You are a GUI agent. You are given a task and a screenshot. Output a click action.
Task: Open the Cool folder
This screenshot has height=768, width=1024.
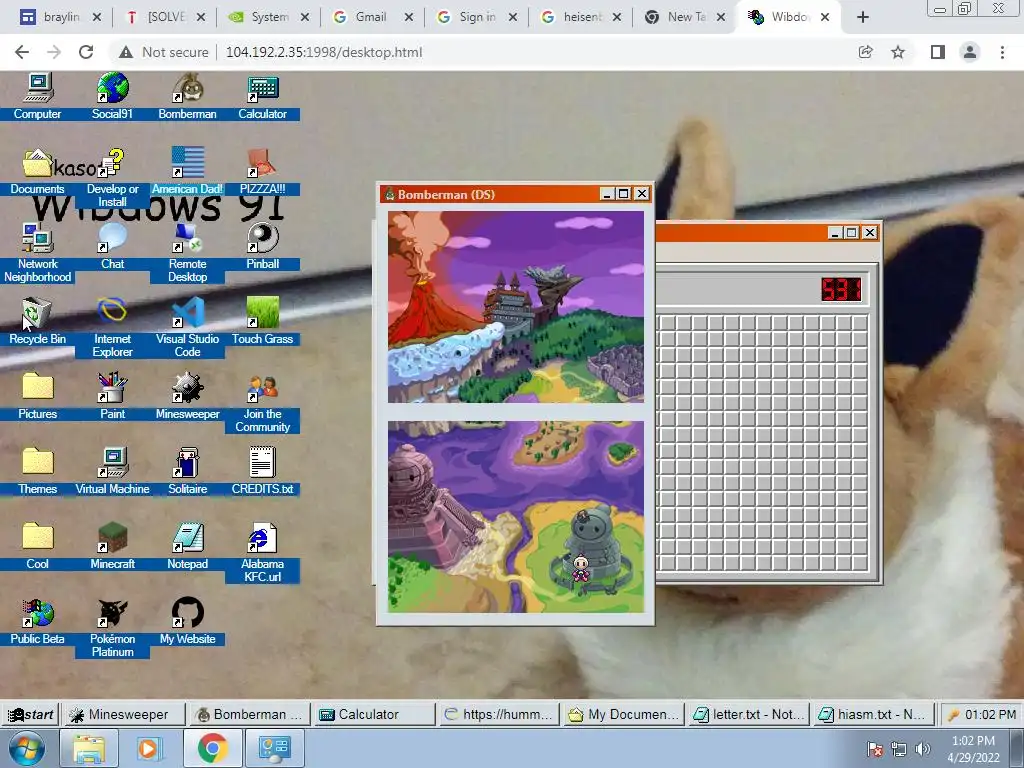(x=37, y=547)
